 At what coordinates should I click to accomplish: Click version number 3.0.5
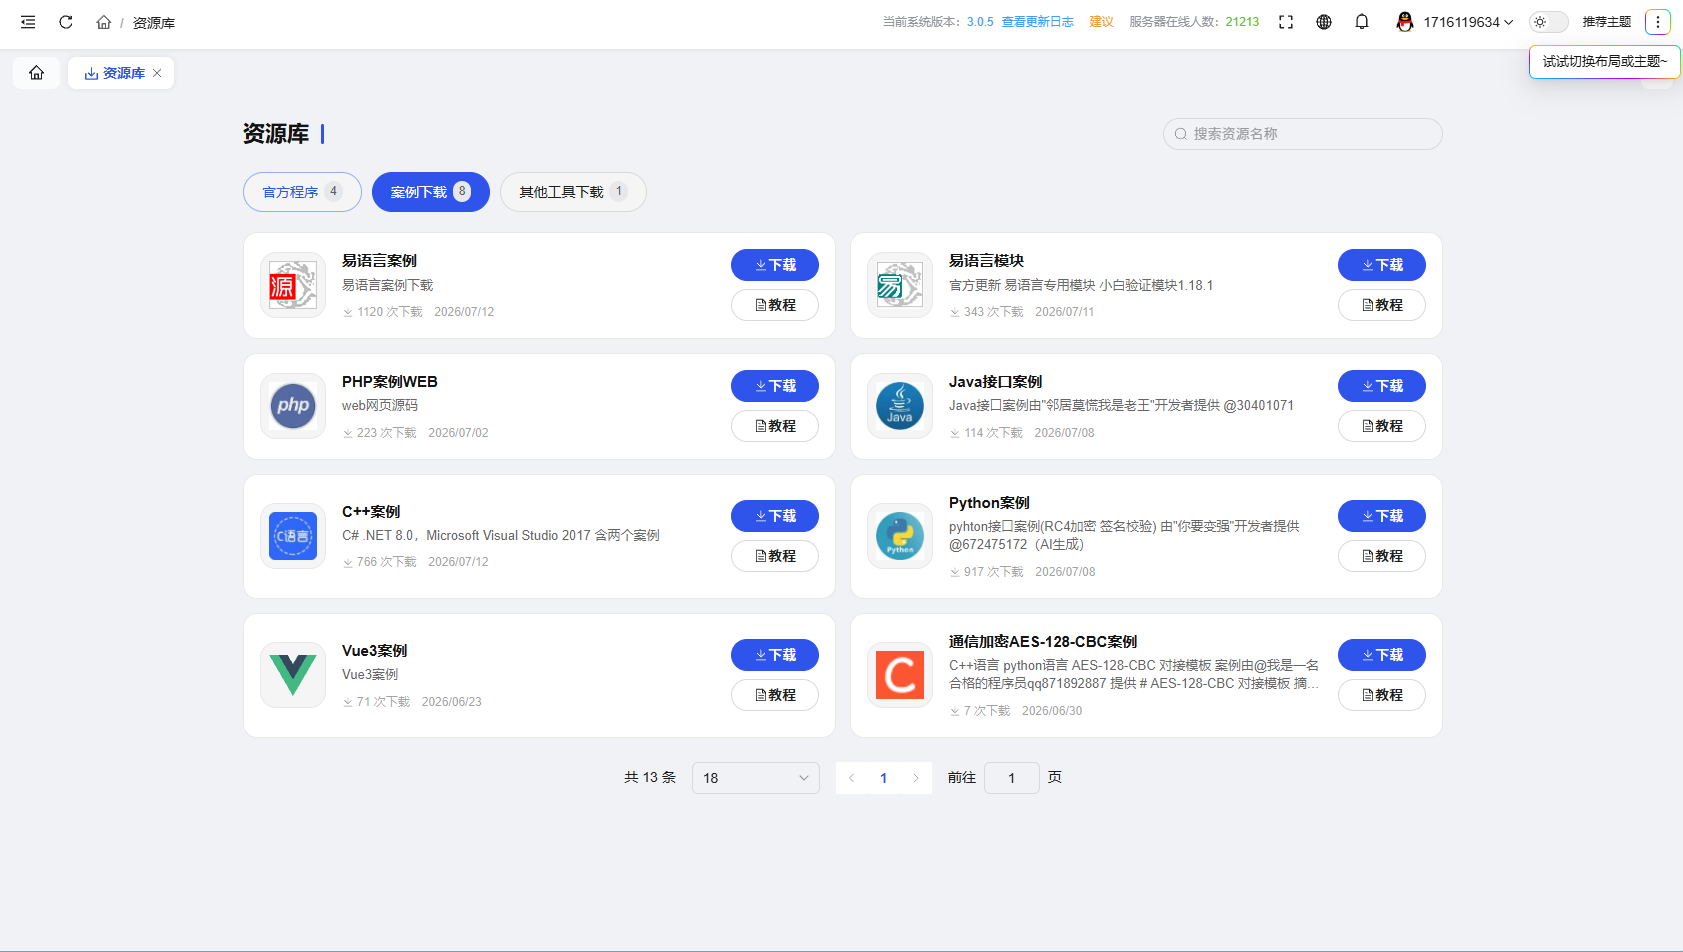(x=980, y=22)
